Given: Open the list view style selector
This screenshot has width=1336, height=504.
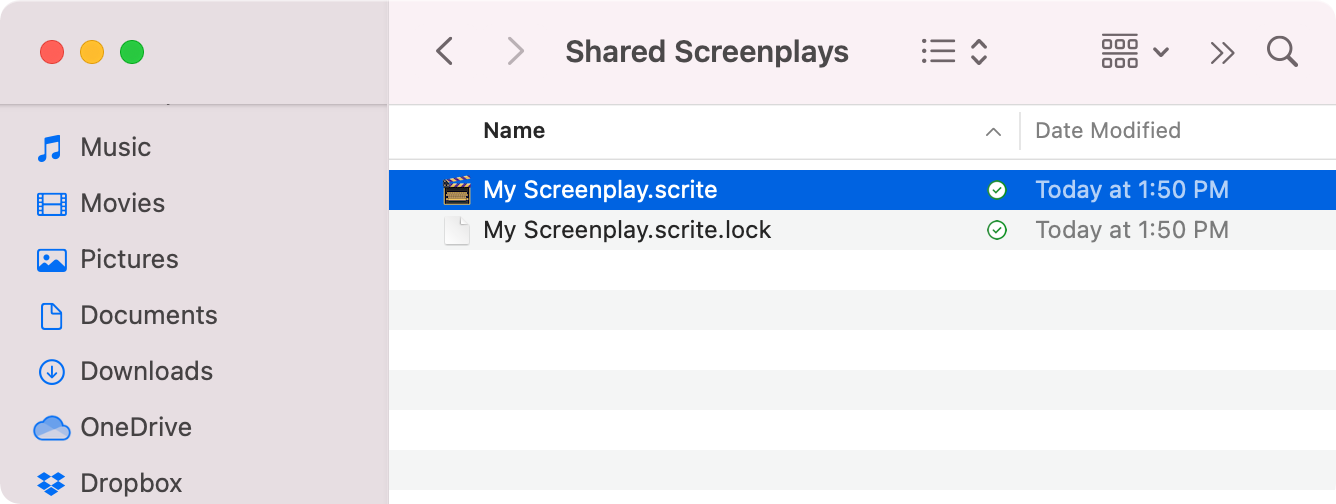Looking at the screenshot, I should click(x=955, y=51).
